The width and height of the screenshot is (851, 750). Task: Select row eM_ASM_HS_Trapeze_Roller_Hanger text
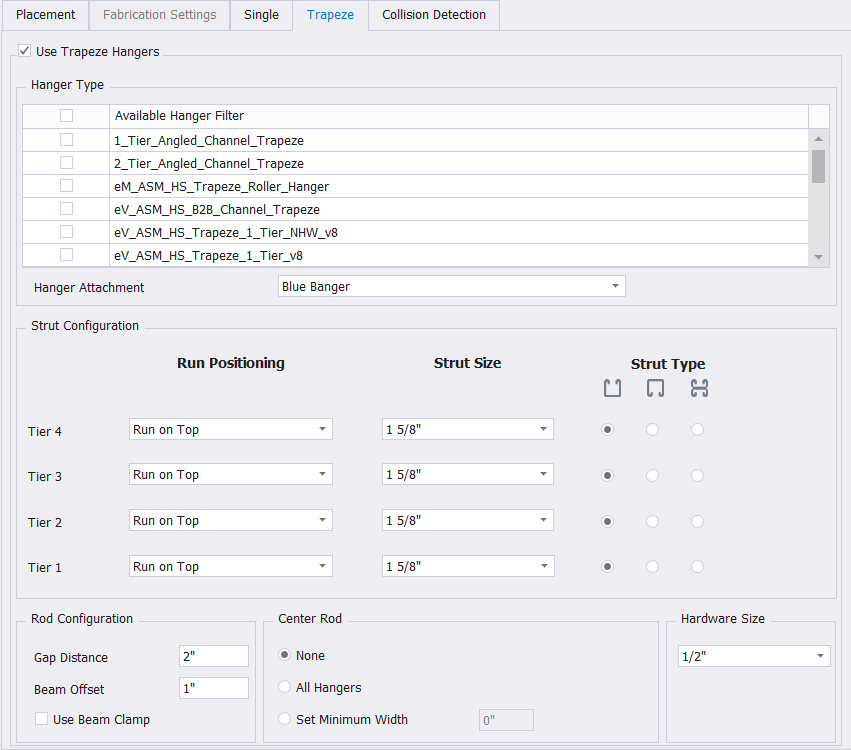(221, 187)
